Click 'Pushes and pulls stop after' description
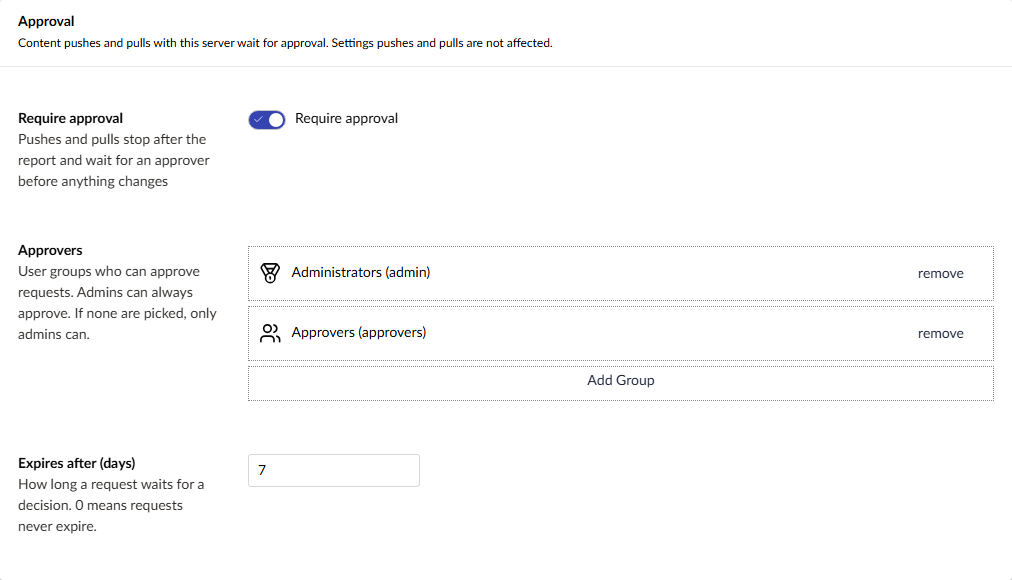The image size is (1012, 580). click(x=114, y=160)
